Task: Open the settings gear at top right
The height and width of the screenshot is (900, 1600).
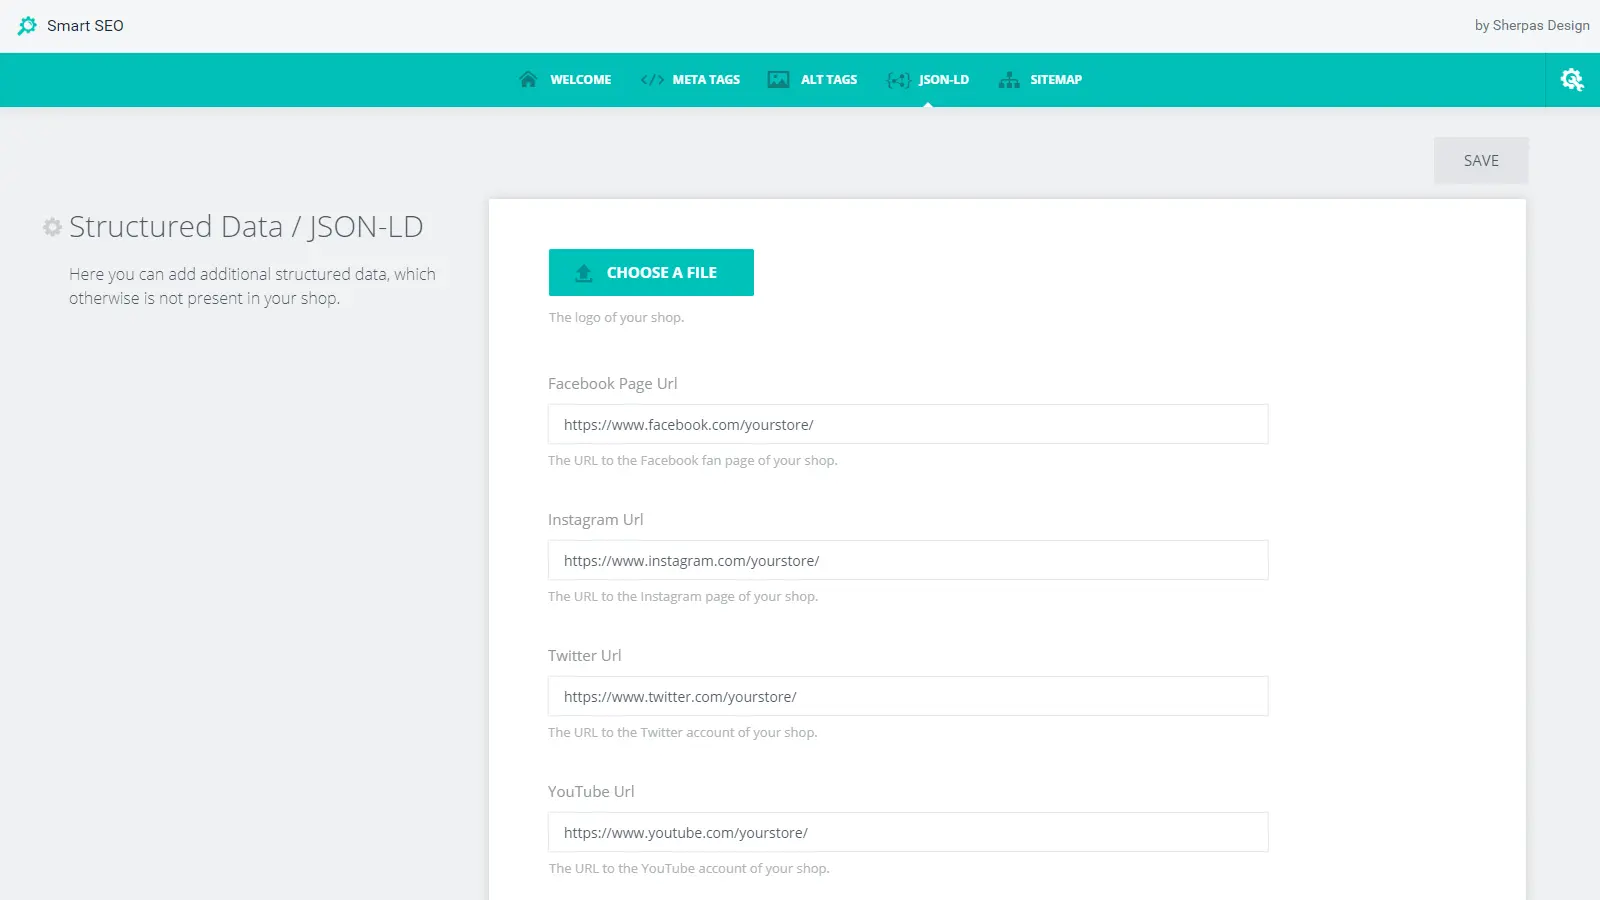Action: pyautogui.click(x=1571, y=79)
